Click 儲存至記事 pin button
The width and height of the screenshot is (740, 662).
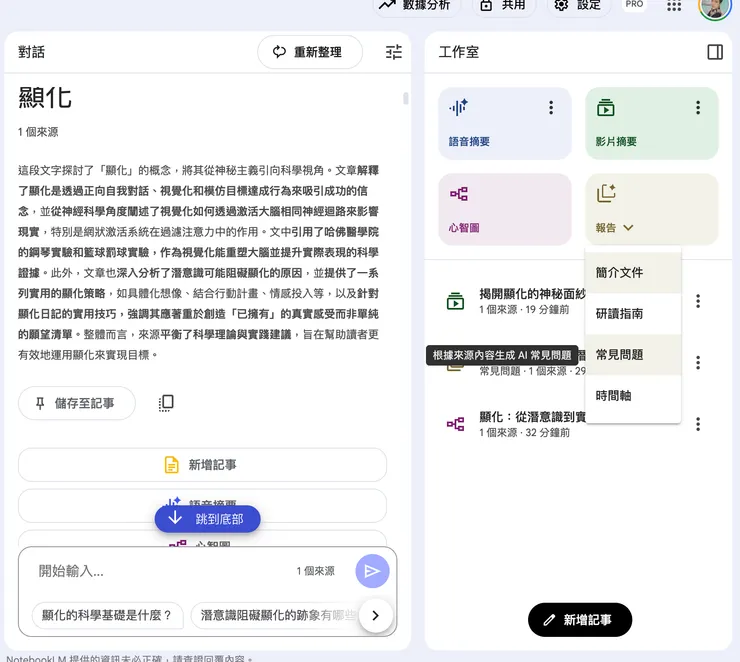point(76,403)
